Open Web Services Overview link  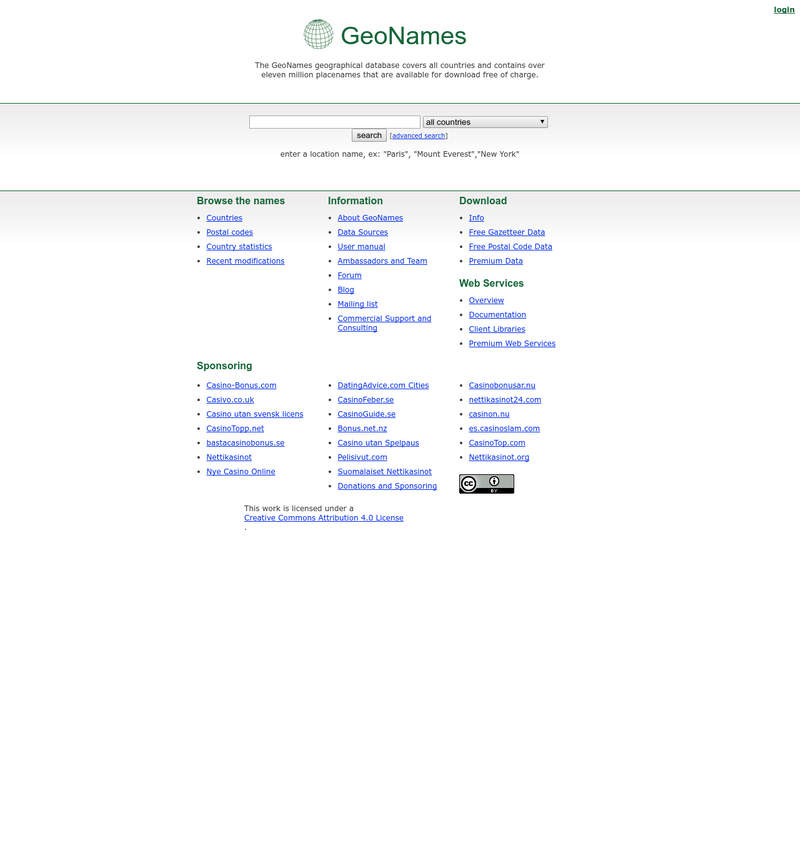[486, 300]
